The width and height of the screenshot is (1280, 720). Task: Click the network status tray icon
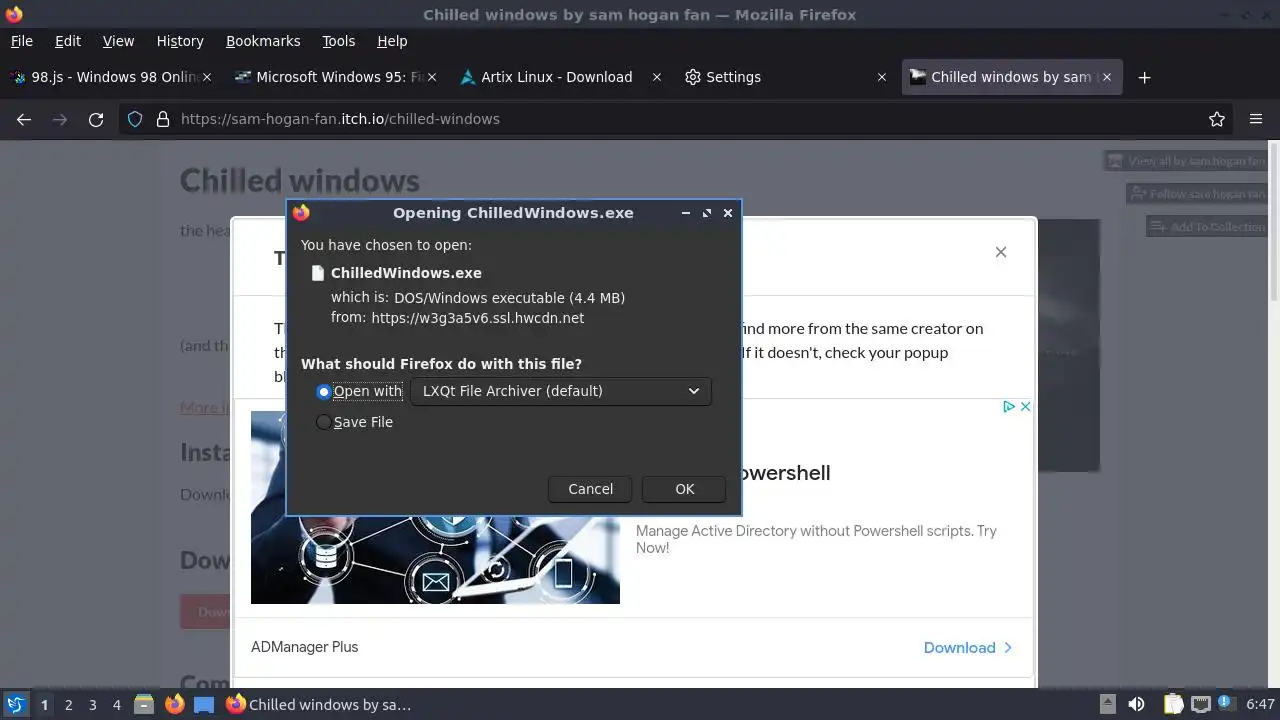[1201, 704]
